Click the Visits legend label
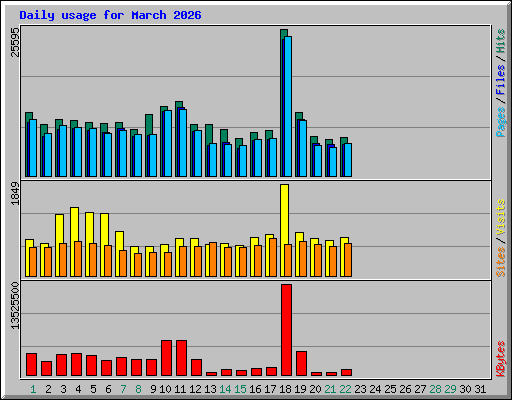This screenshot has width=512, height=400. 500,218
